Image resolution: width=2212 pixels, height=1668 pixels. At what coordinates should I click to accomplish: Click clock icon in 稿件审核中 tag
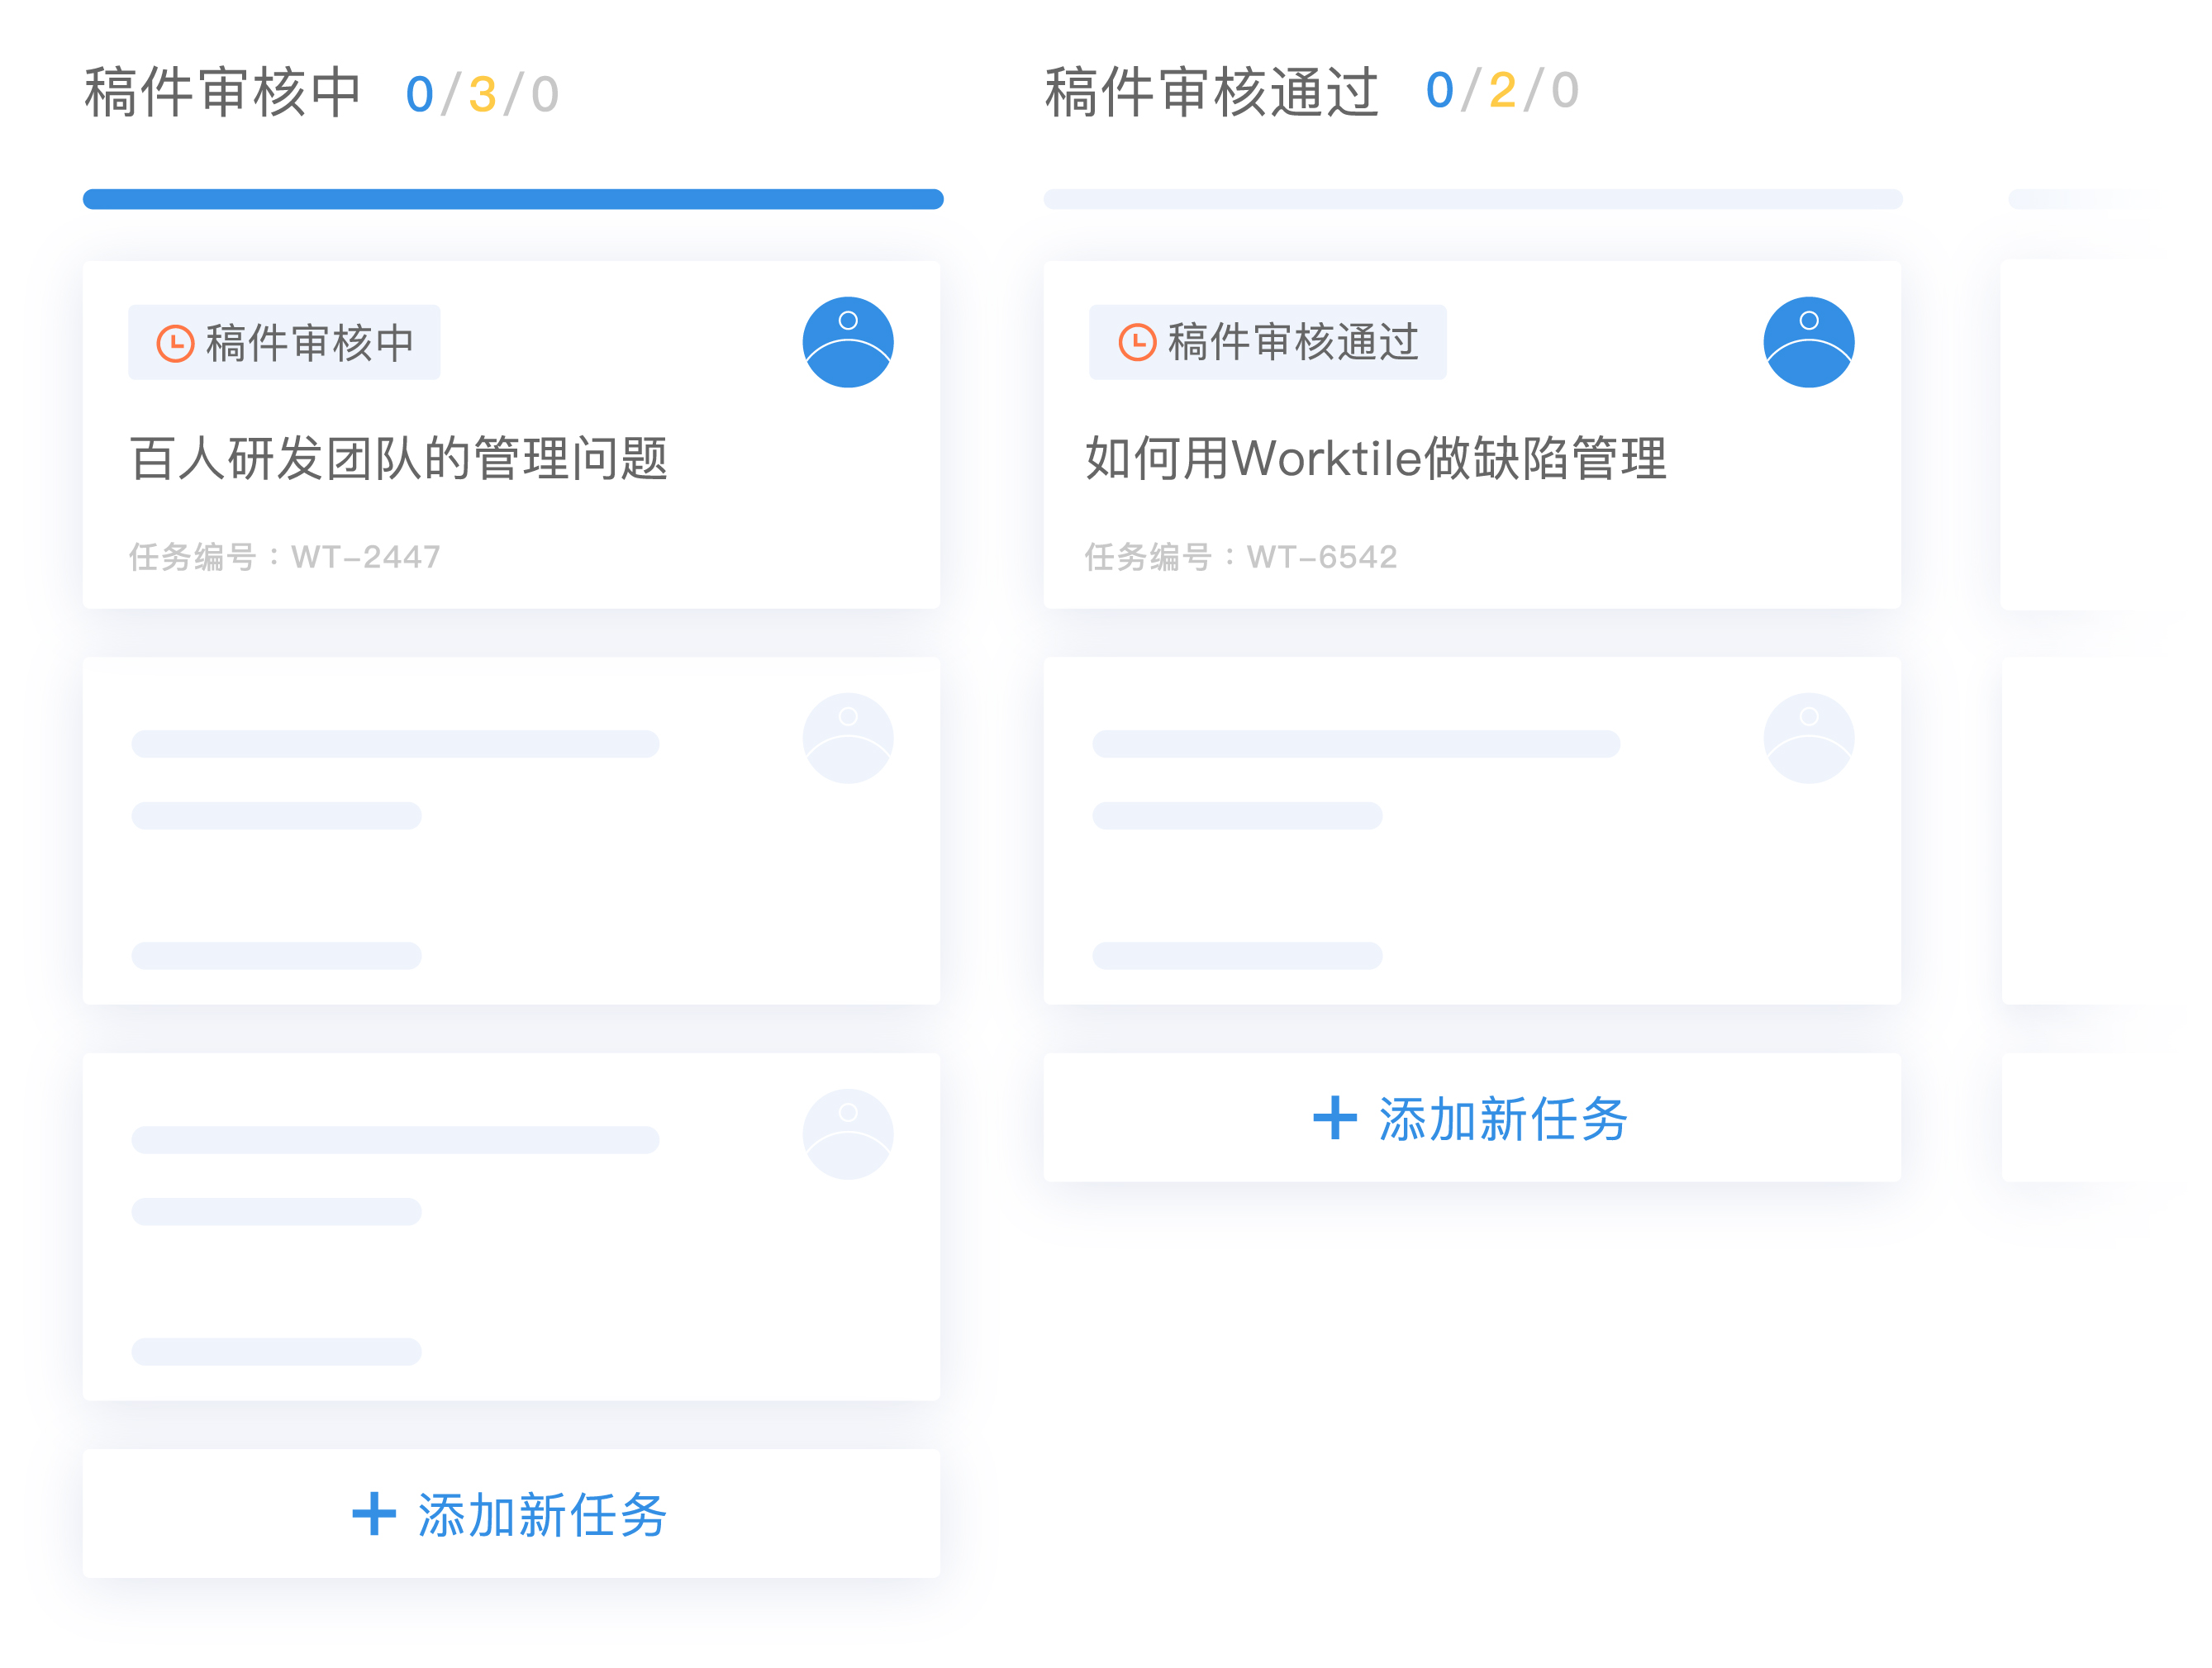175,343
